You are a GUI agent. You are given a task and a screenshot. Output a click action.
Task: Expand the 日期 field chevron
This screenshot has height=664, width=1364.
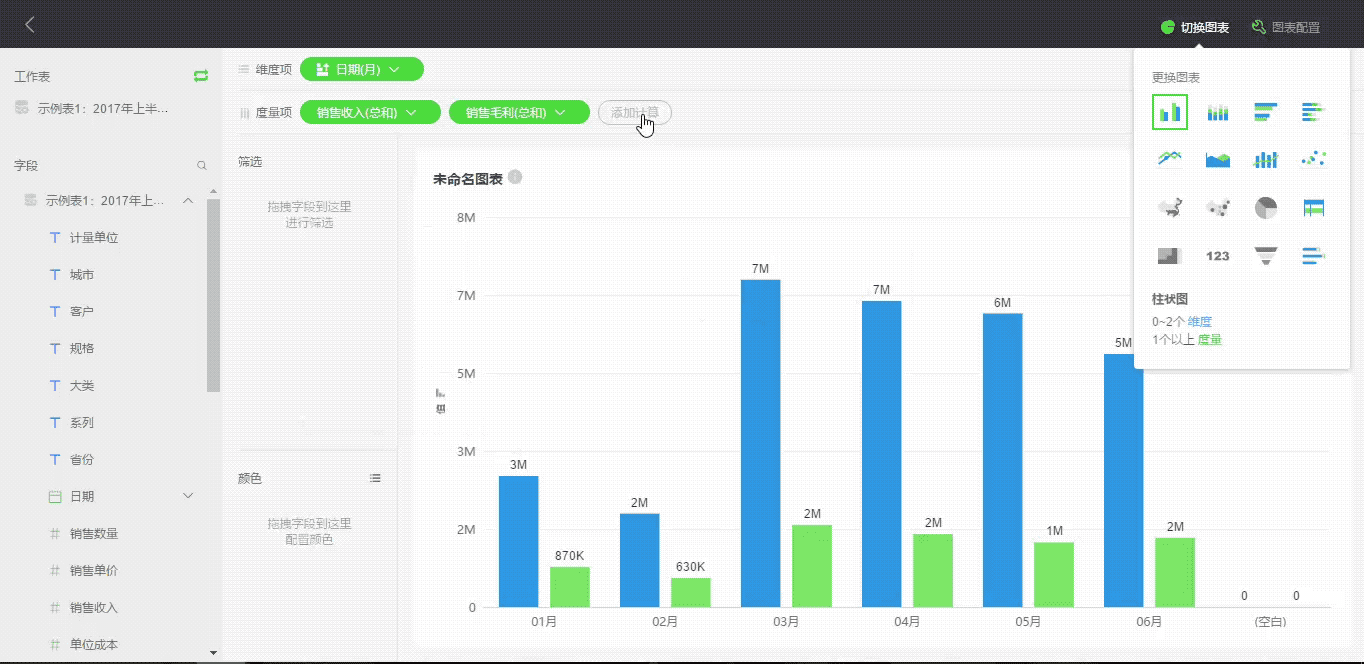click(x=187, y=496)
